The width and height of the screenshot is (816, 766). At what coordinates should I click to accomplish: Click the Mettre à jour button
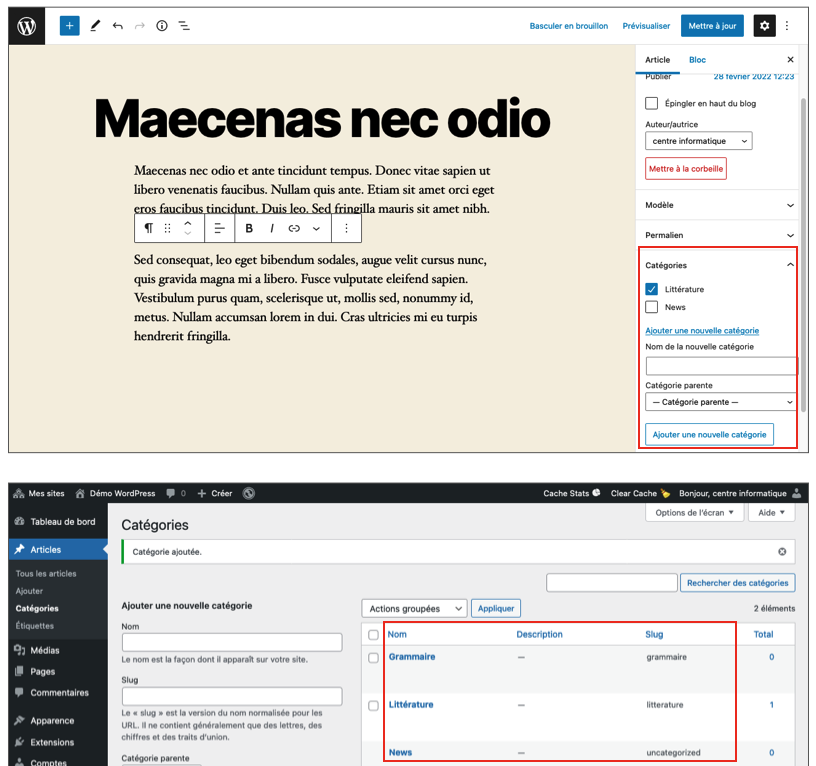click(x=712, y=26)
